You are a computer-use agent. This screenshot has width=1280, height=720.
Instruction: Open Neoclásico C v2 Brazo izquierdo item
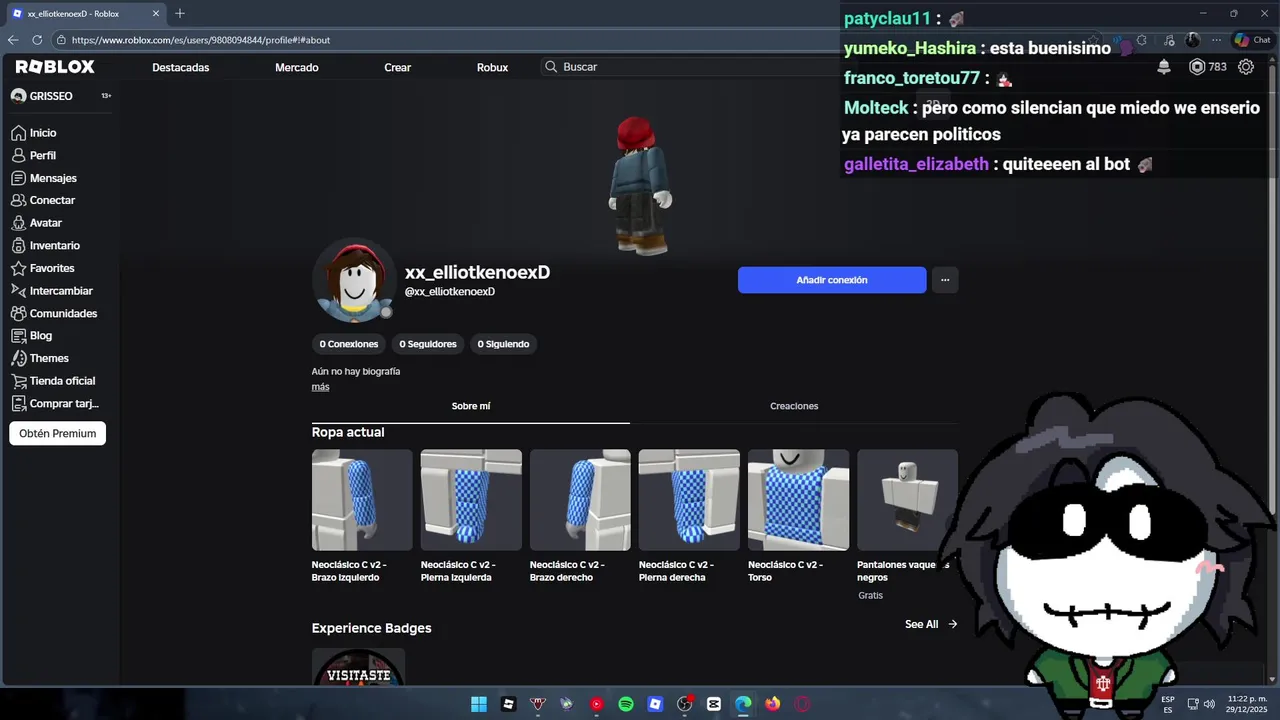tap(362, 516)
